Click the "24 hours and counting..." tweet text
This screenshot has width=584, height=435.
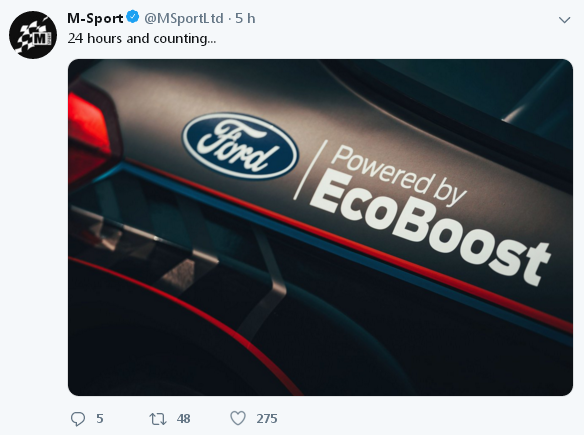[142, 38]
